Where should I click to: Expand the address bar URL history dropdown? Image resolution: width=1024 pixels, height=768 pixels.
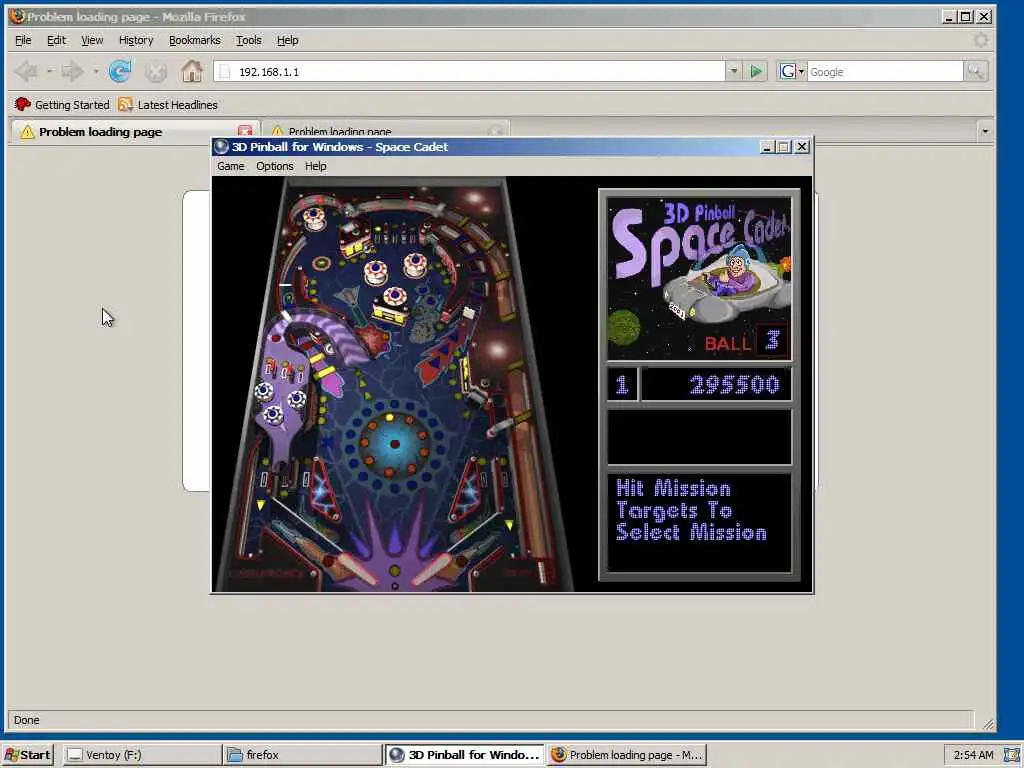point(733,71)
